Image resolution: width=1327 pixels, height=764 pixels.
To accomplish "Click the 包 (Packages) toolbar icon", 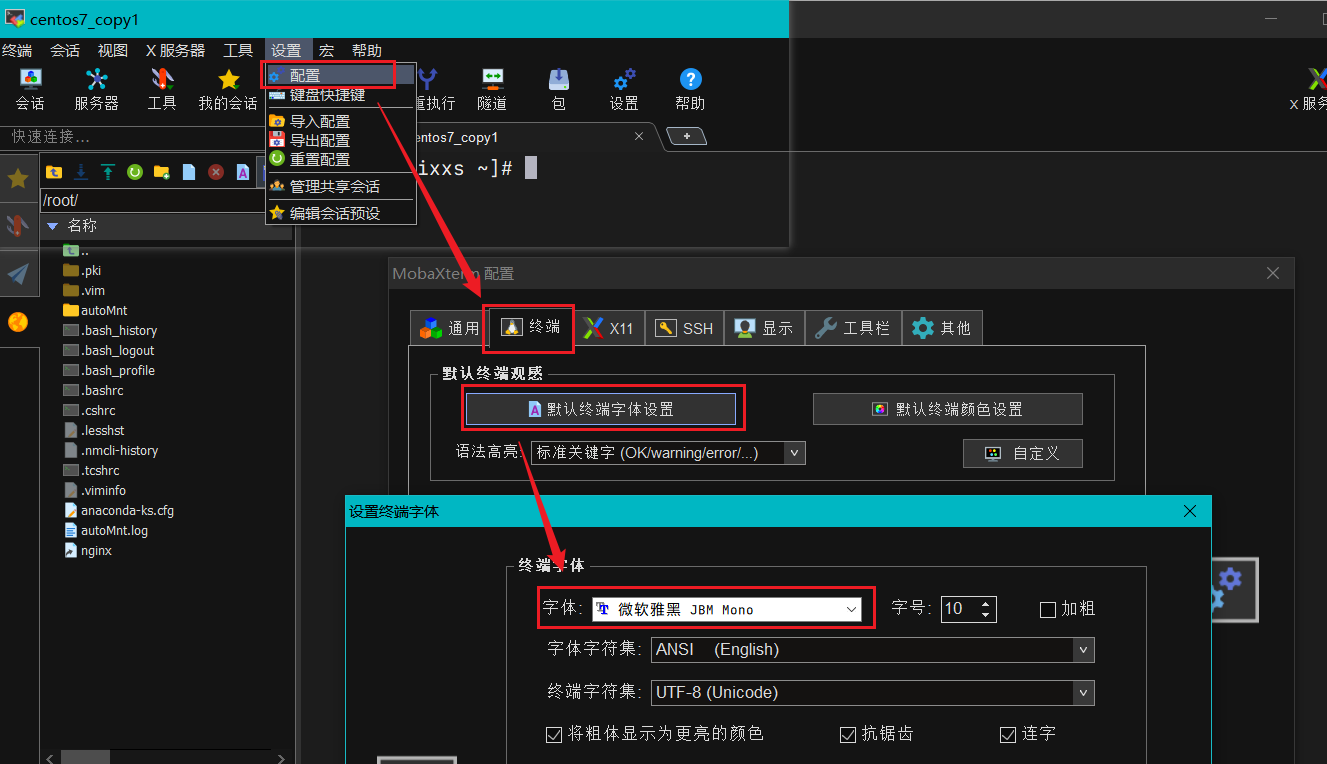I will (x=559, y=89).
